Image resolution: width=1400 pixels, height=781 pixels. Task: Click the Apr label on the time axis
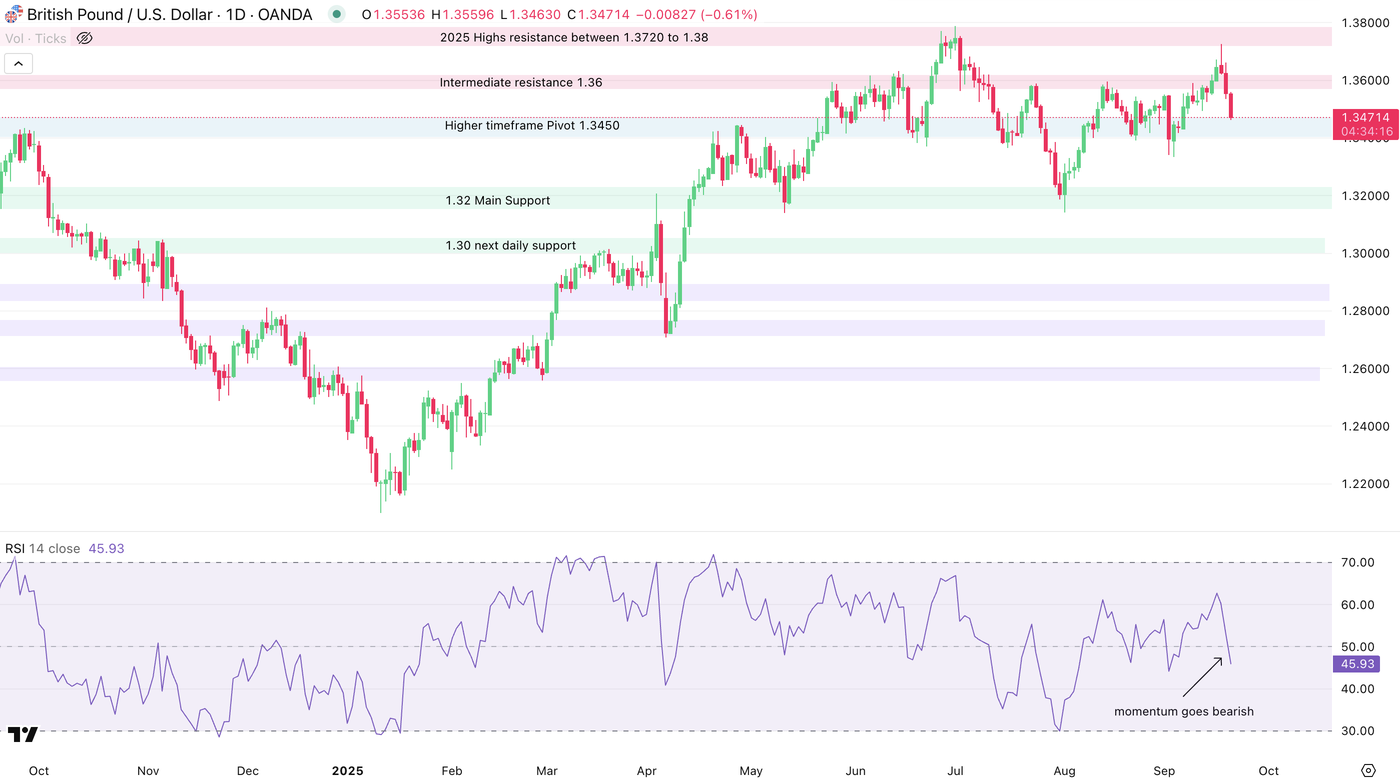point(647,771)
